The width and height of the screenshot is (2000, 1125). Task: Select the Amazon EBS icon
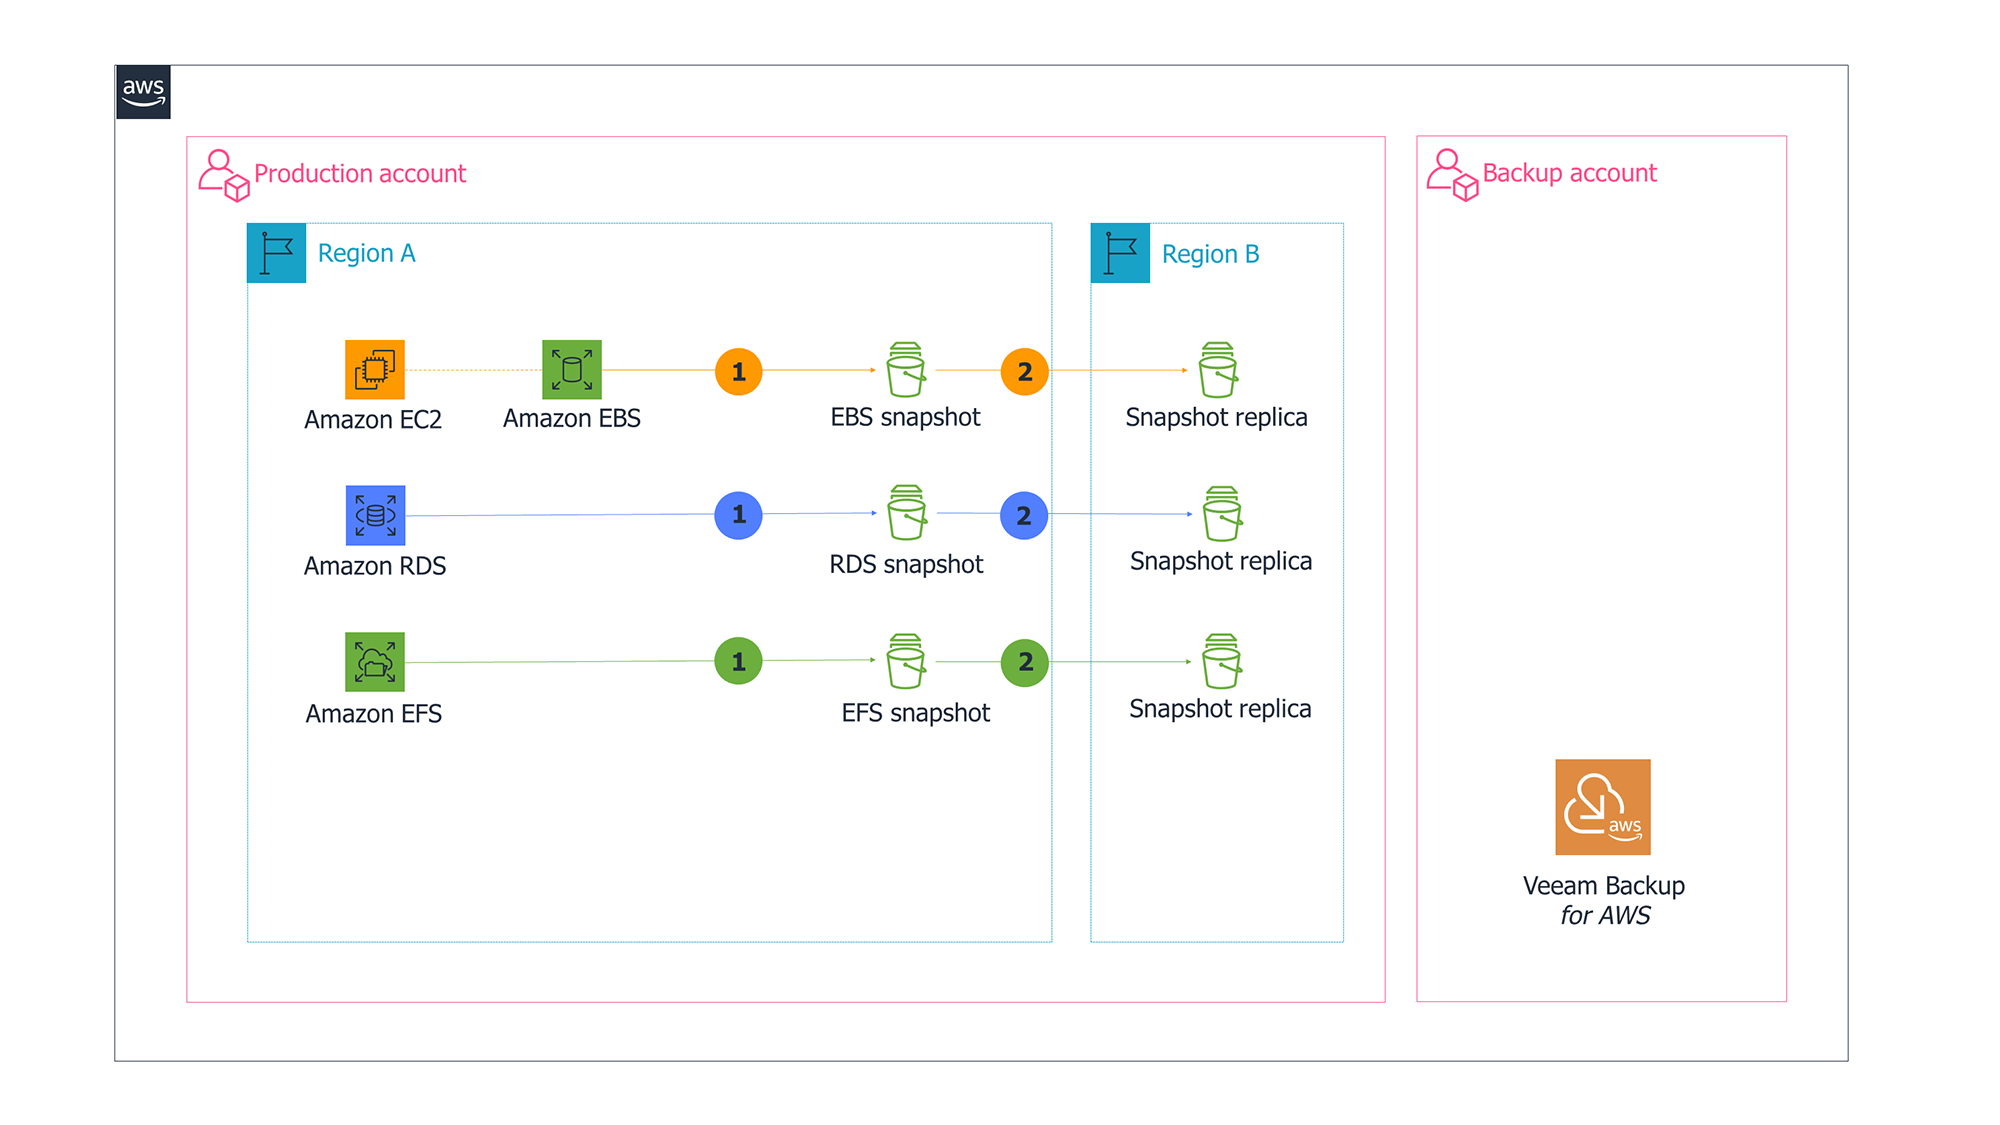571,369
